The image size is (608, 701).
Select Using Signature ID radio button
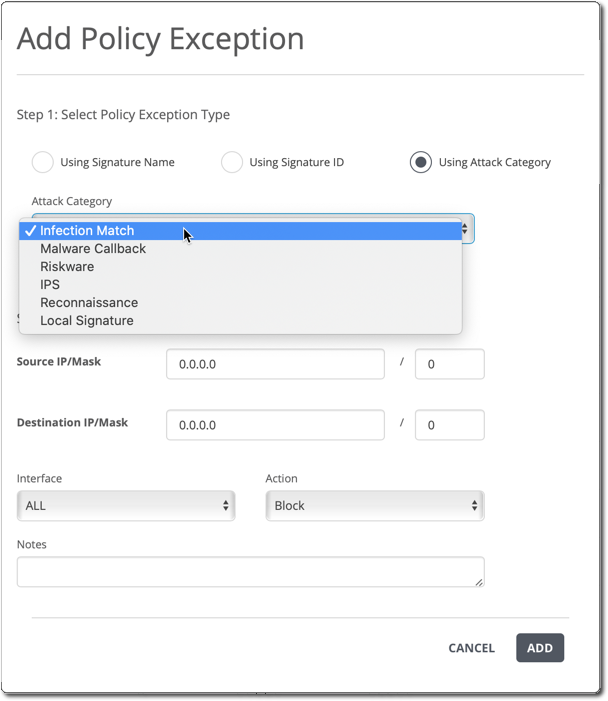coord(232,162)
